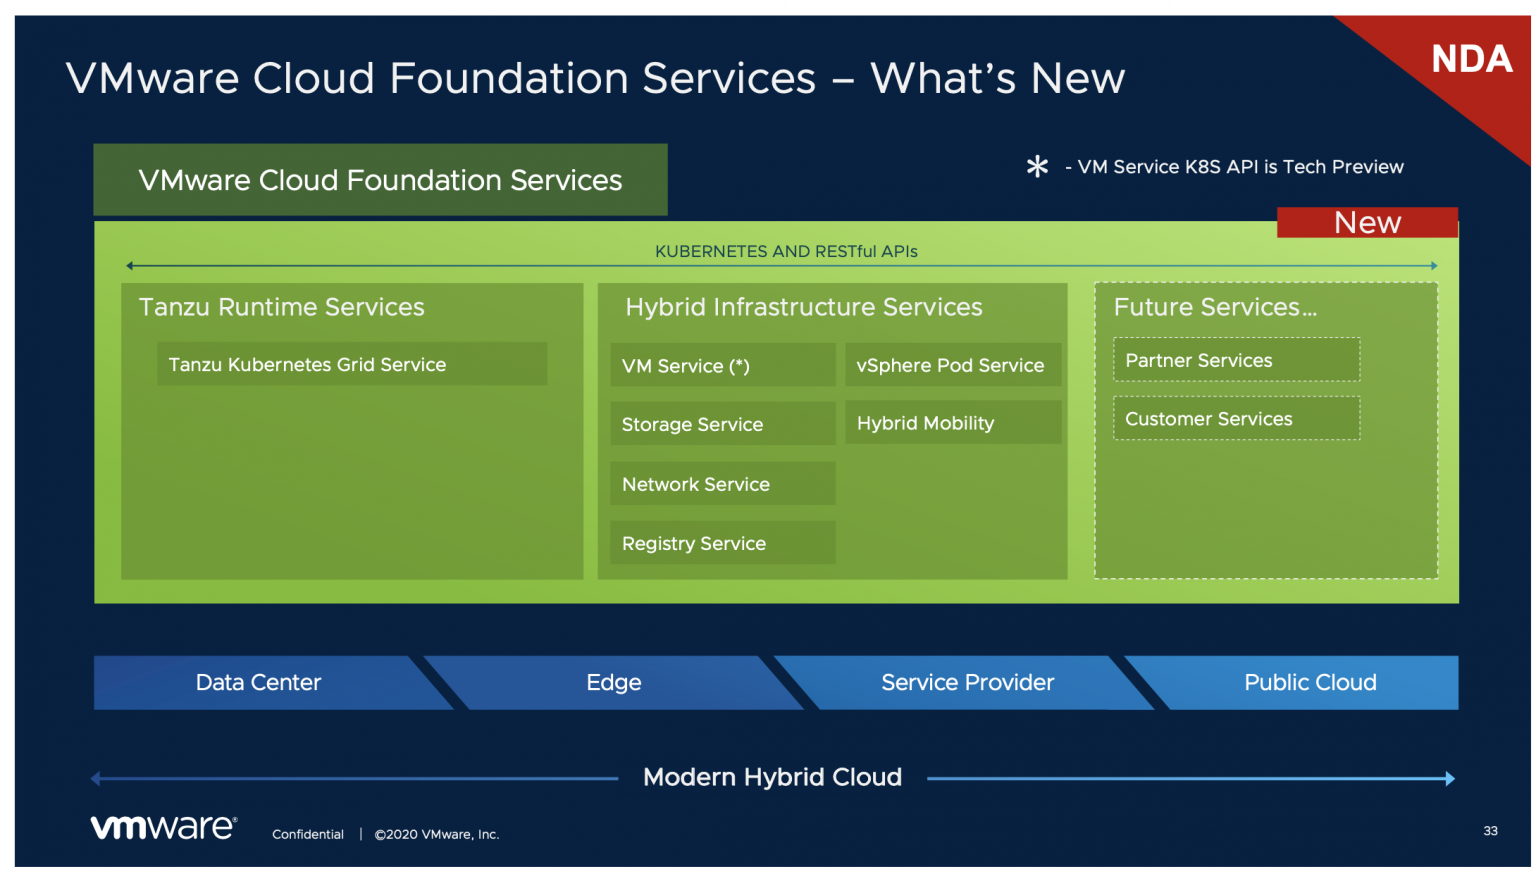
Task: Click the Confidential footer text
Action: (308, 834)
